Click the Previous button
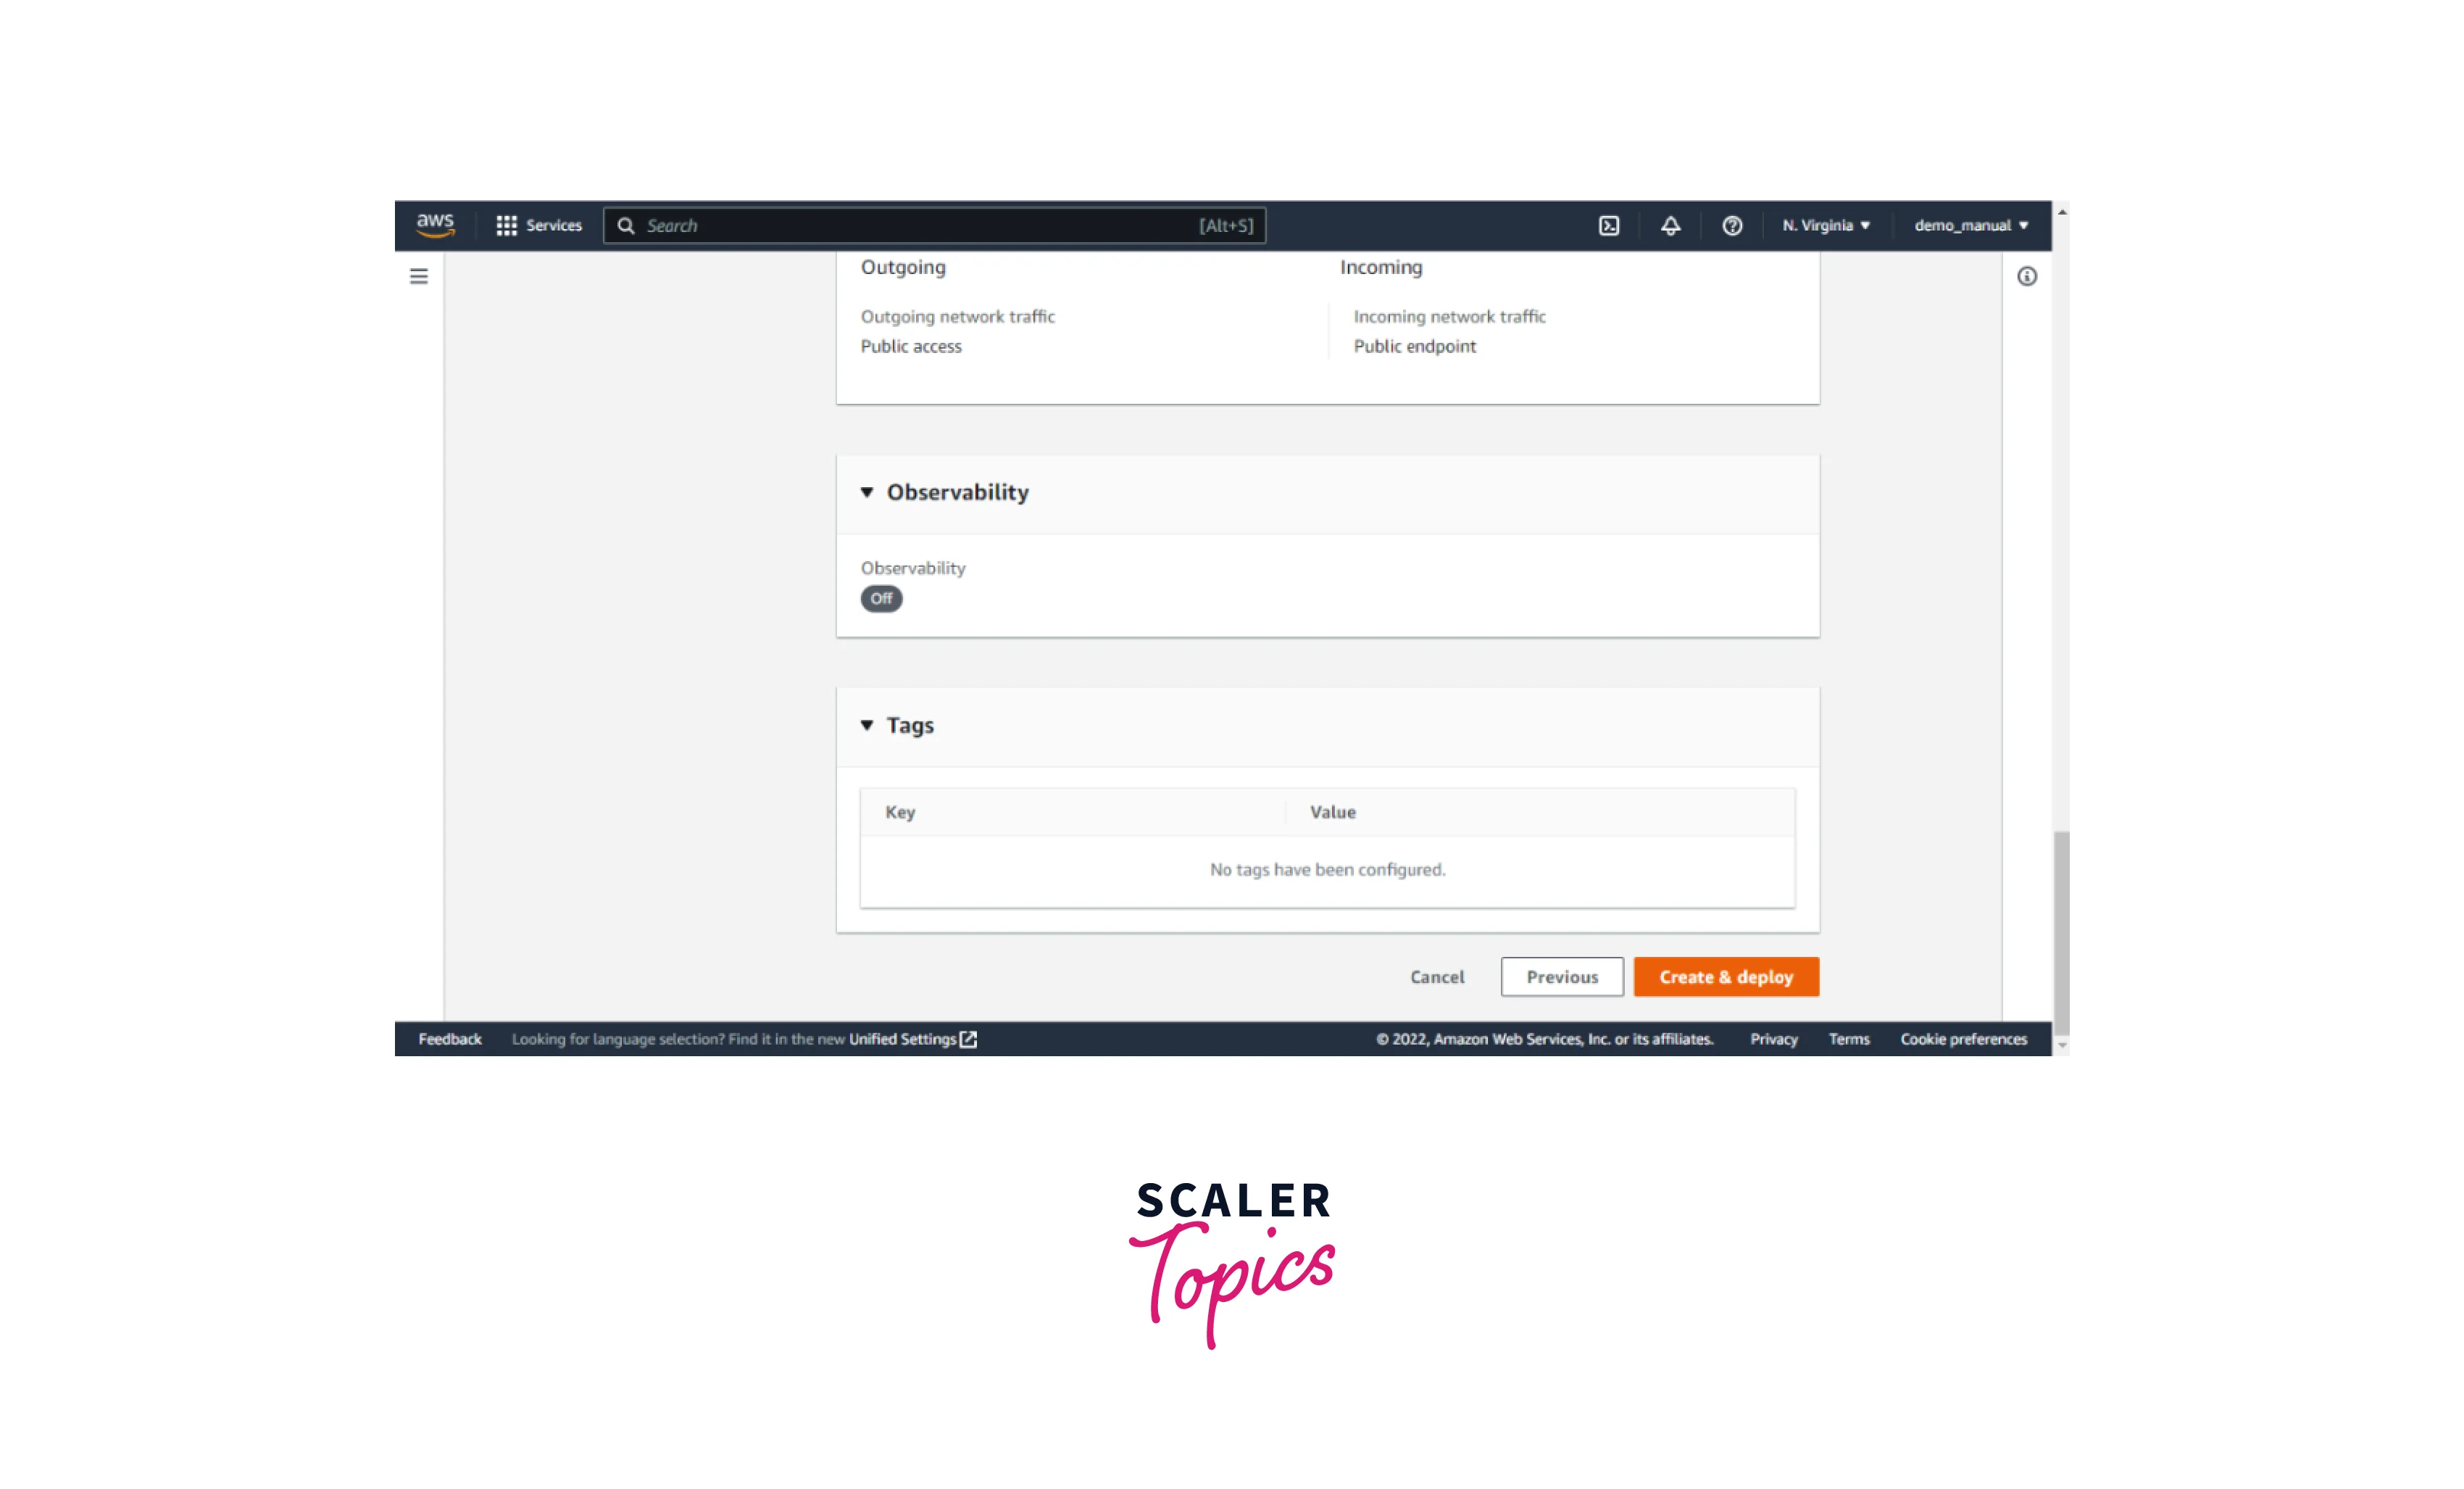This screenshot has height=1489, width=2464. click(x=1560, y=976)
